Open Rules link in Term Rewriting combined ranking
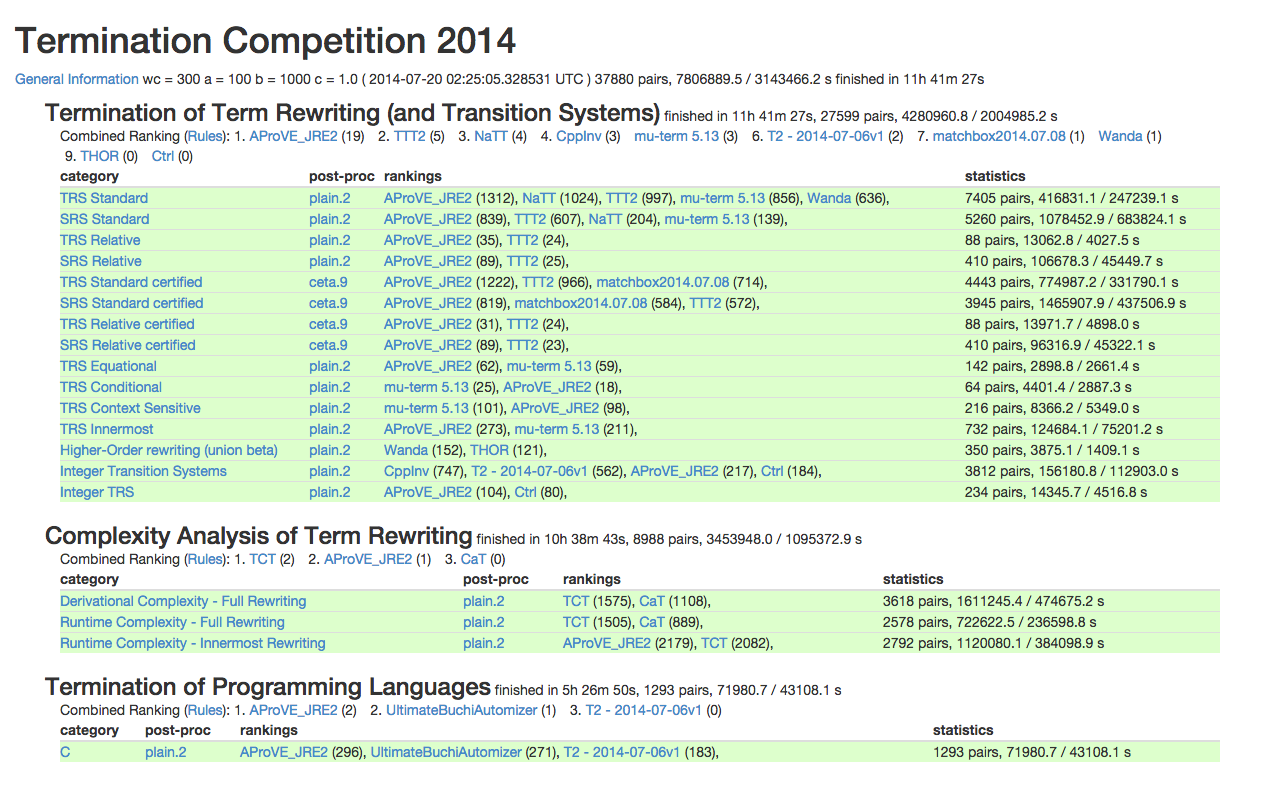The width and height of the screenshot is (1280, 785). tap(206, 136)
